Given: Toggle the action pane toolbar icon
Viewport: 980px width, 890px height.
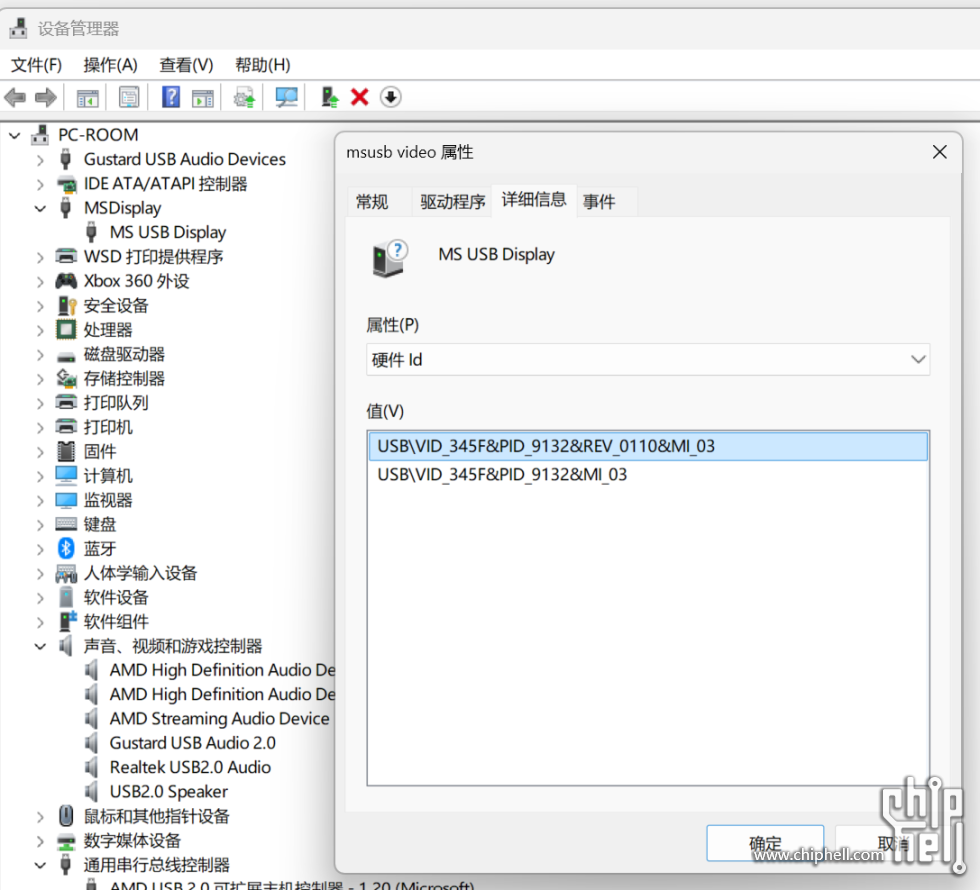Looking at the screenshot, I should point(202,98).
